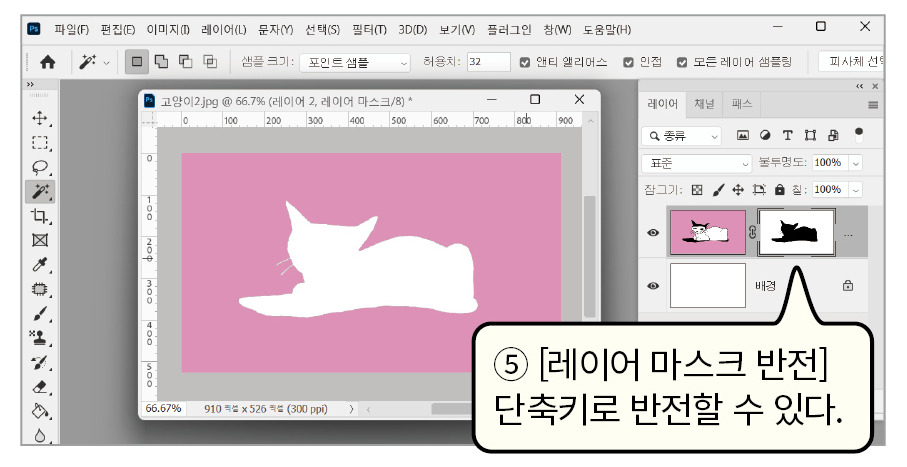Expand toolbox with double-arrow icon
Screen dimensions: 907x467
[x=30, y=84]
